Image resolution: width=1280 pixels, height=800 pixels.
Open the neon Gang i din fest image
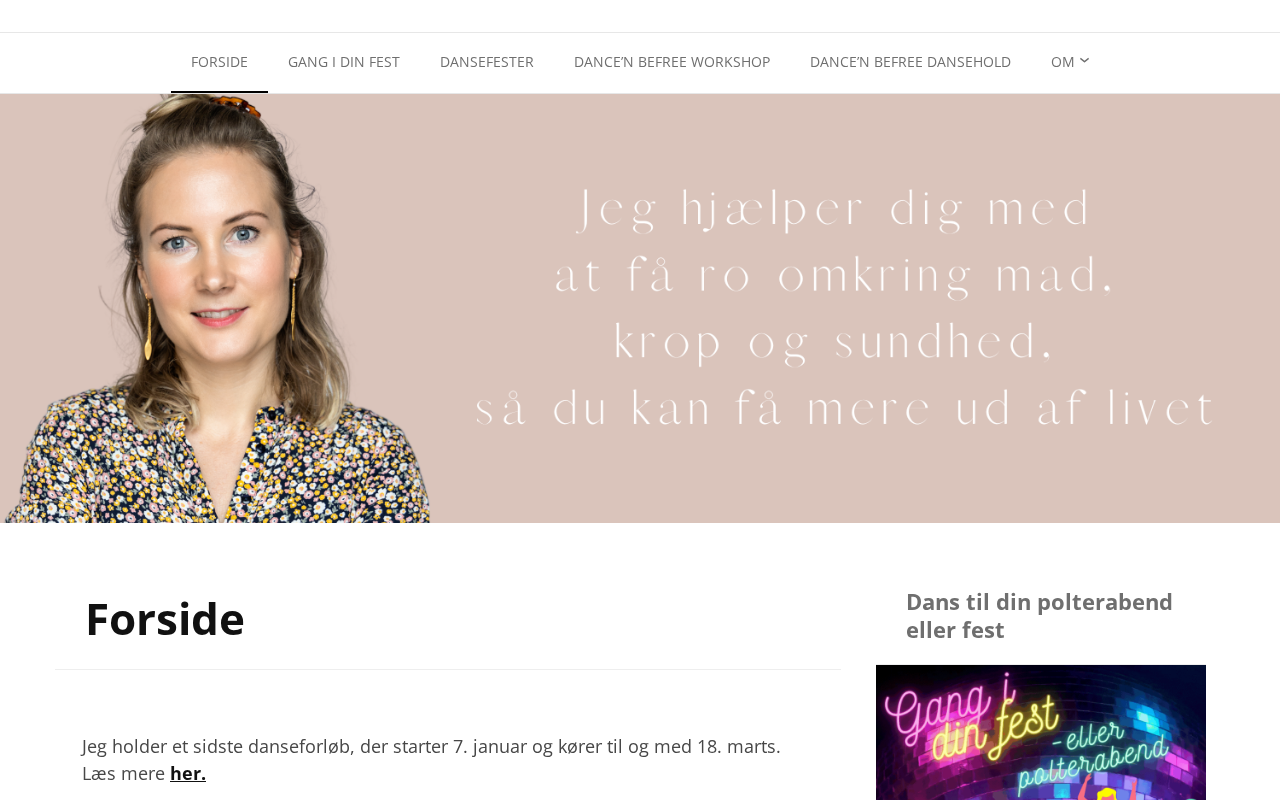[1041, 732]
